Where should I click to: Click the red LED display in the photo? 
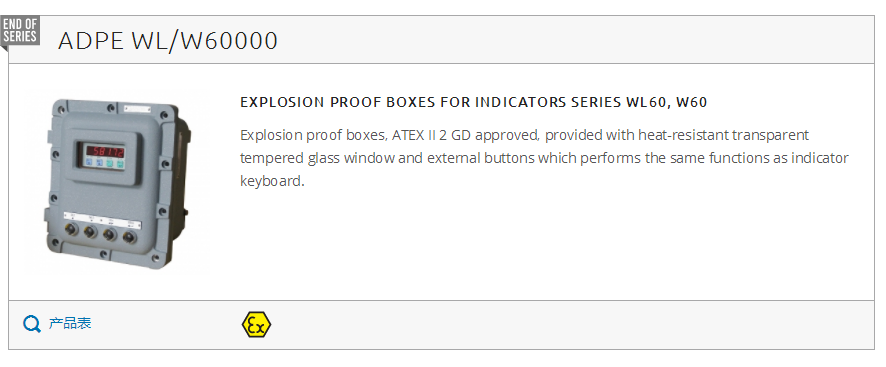[105, 151]
